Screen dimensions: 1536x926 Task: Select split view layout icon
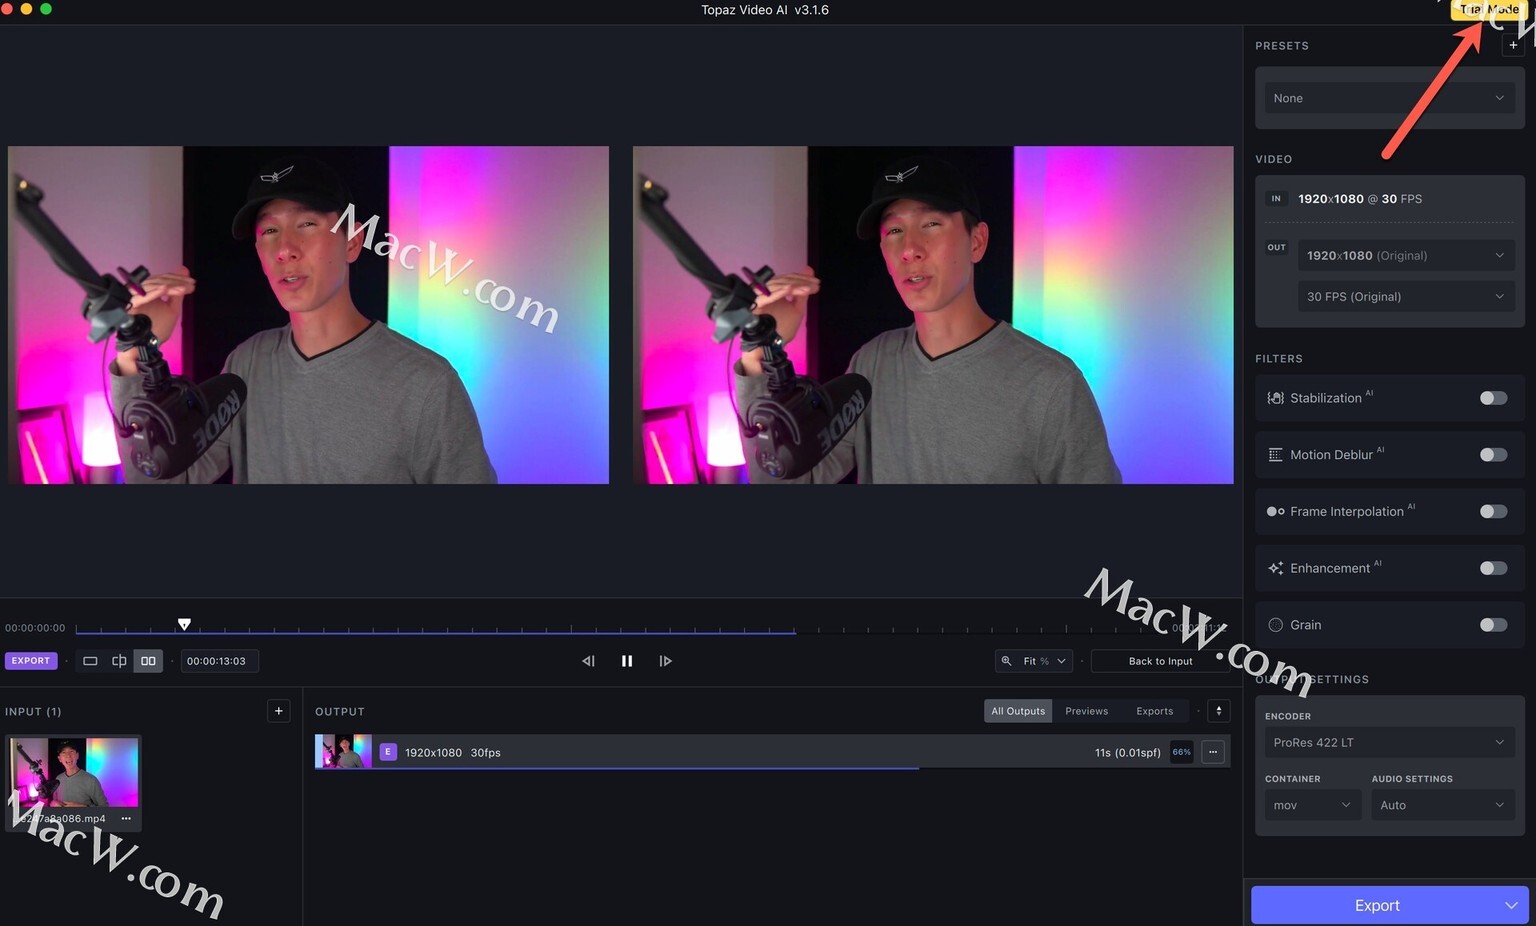[119, 661]
